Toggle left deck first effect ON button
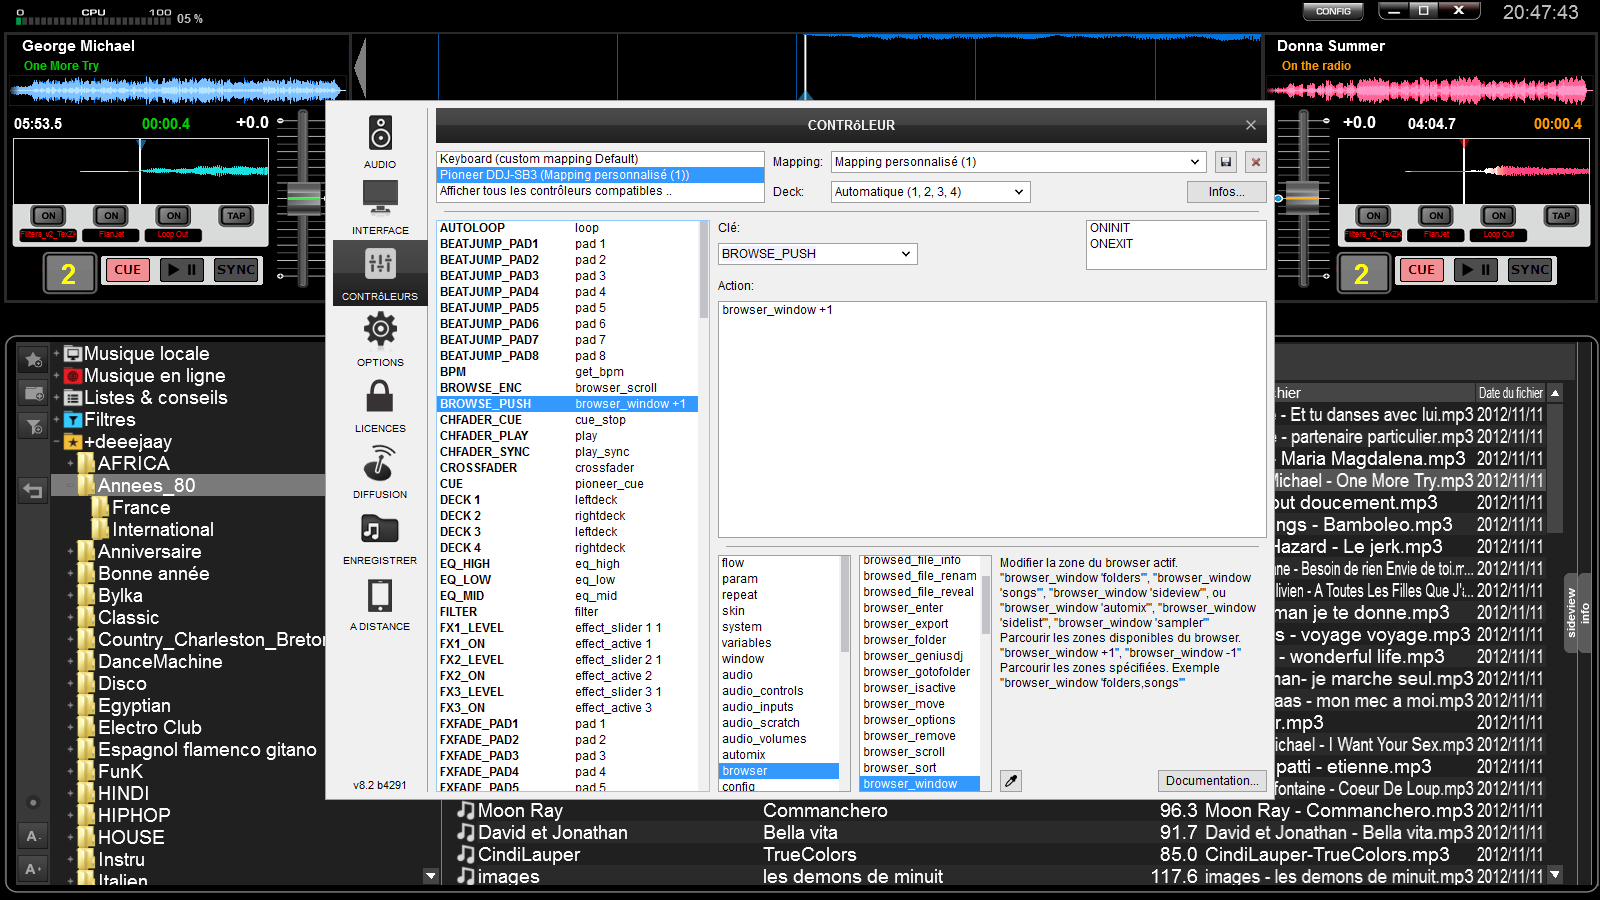 click(x=48, y=216)
